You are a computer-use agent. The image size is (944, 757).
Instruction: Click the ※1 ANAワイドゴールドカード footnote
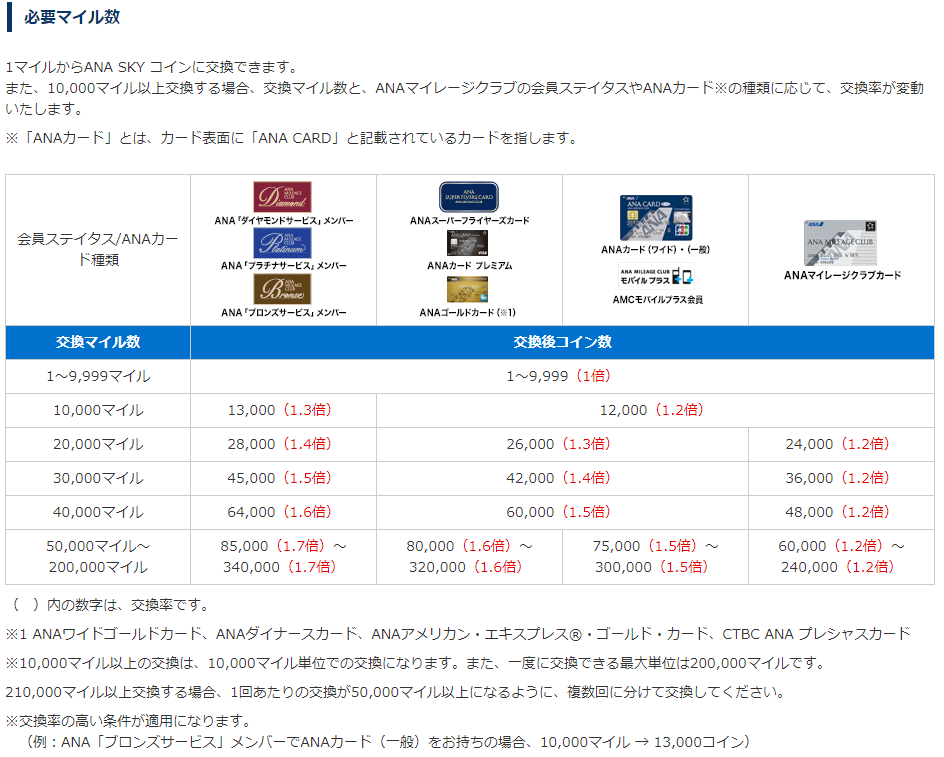(x=458, y=634)
